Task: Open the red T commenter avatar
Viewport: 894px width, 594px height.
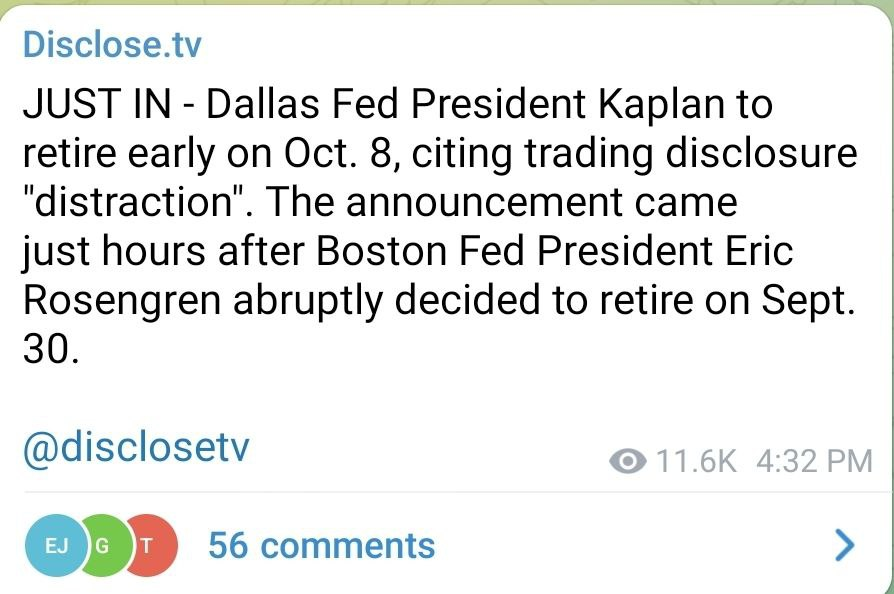Action: coord(146,546)
